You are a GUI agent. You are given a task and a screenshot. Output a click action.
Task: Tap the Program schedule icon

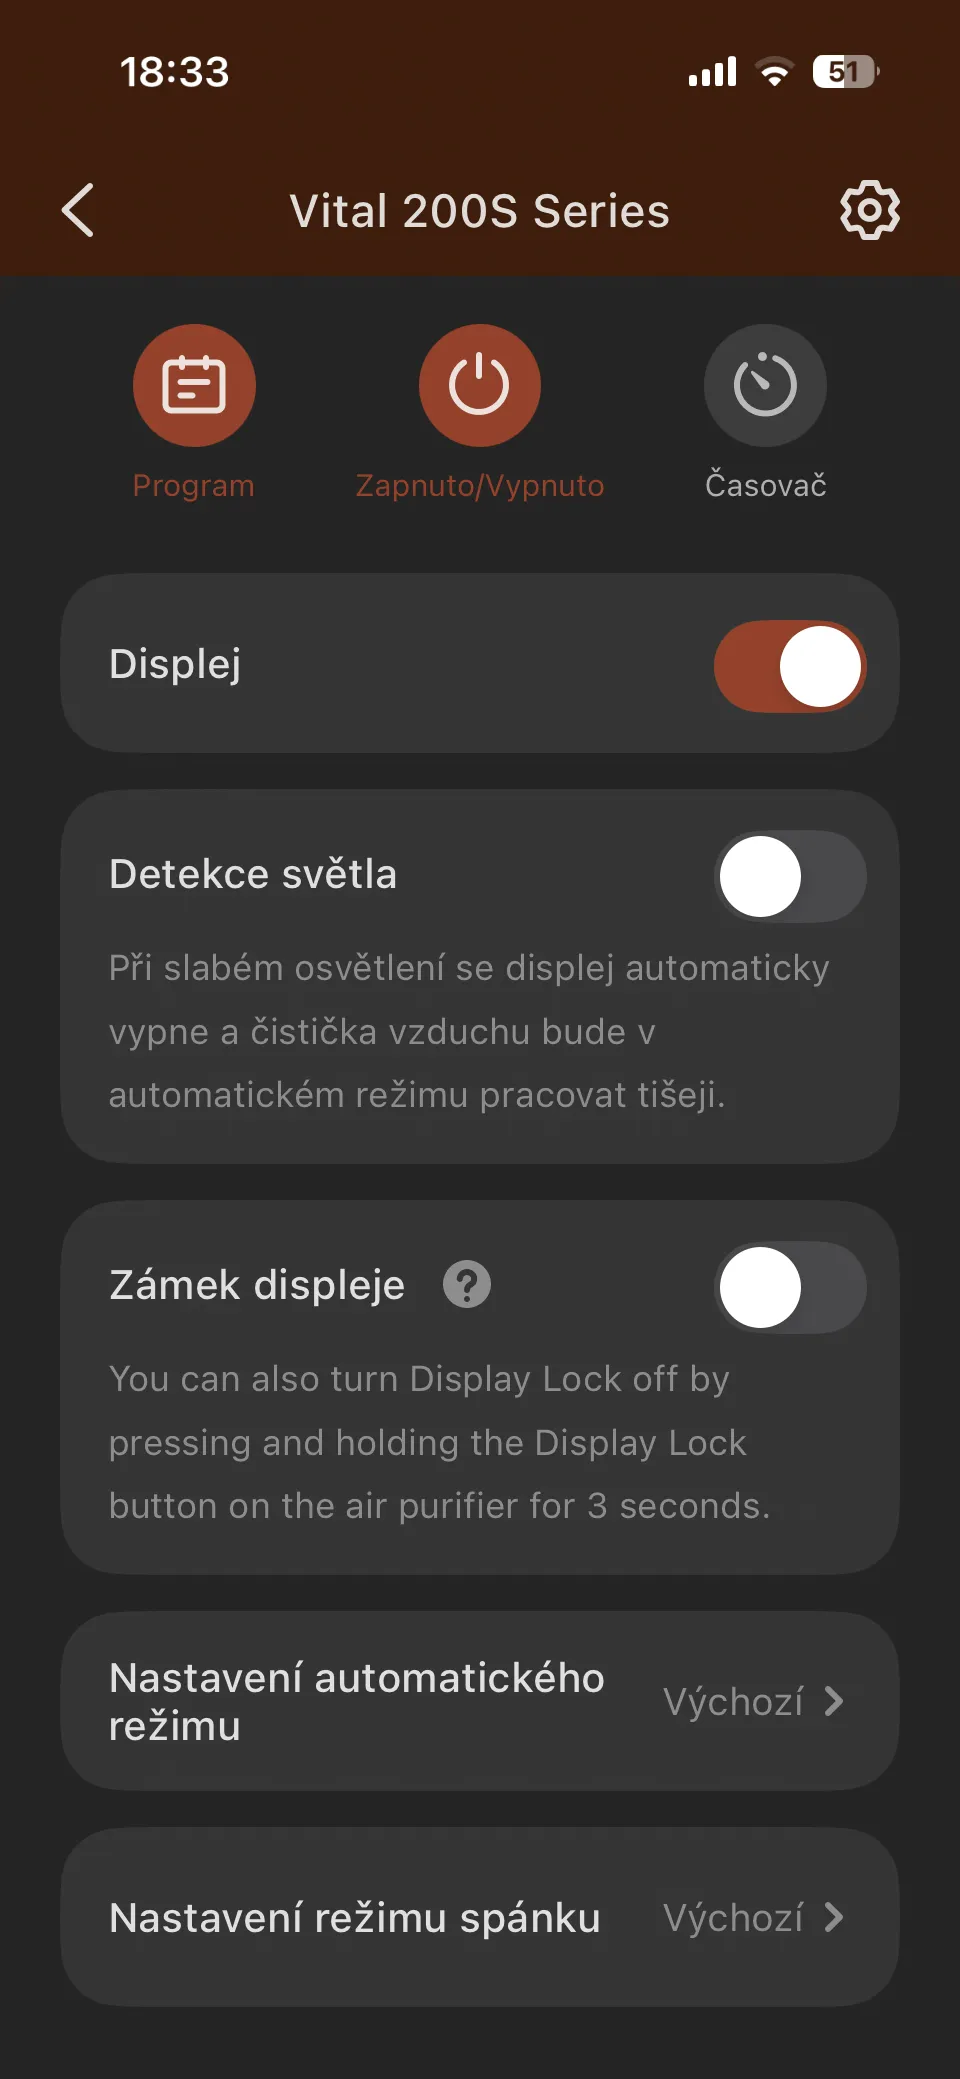pyautogui.click(x=194, y=385)
